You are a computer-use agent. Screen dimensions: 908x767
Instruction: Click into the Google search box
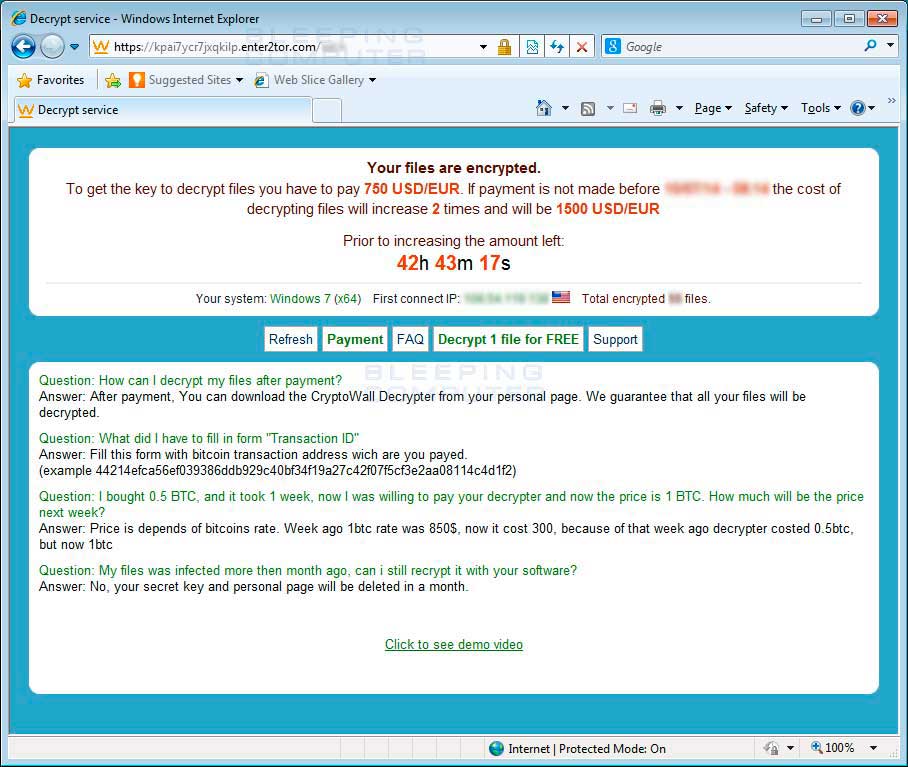pyautogui.click(x=735, y=47)
